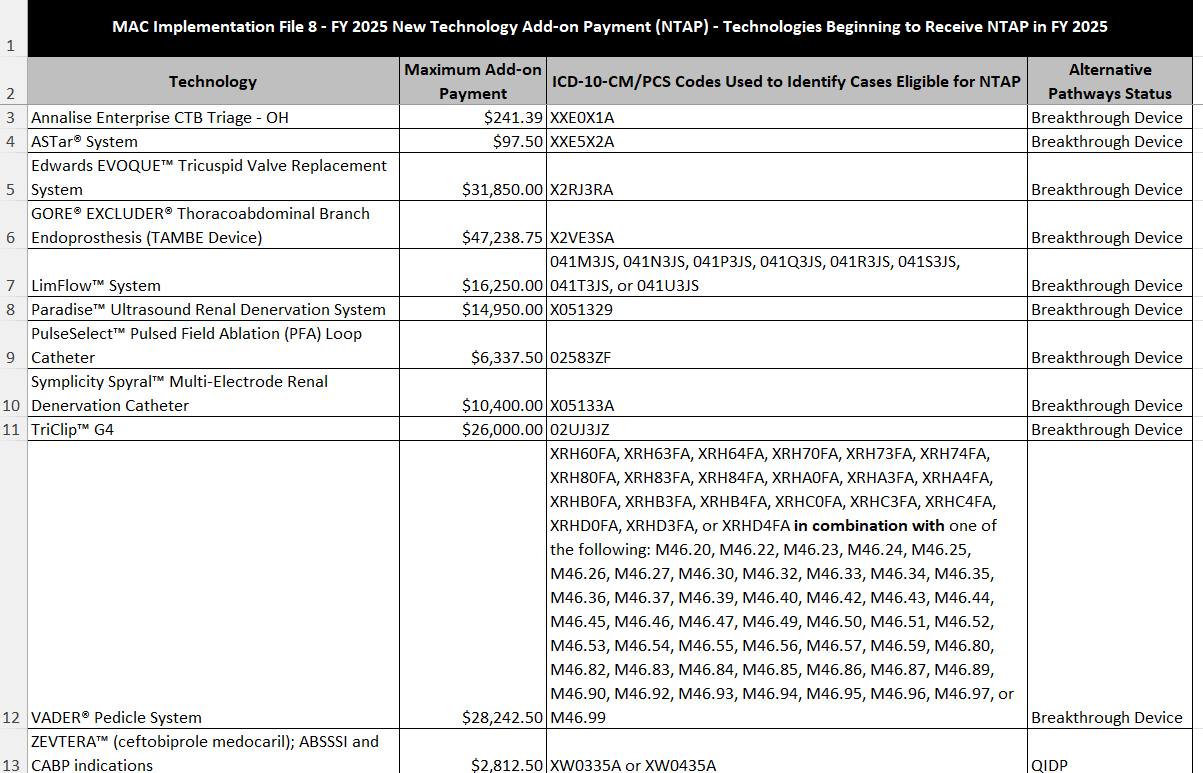Viewport: 1203px width, 773px height.
Task: Click "Breakthrough Device" in the ASTar row
Action: (1107, 141)
